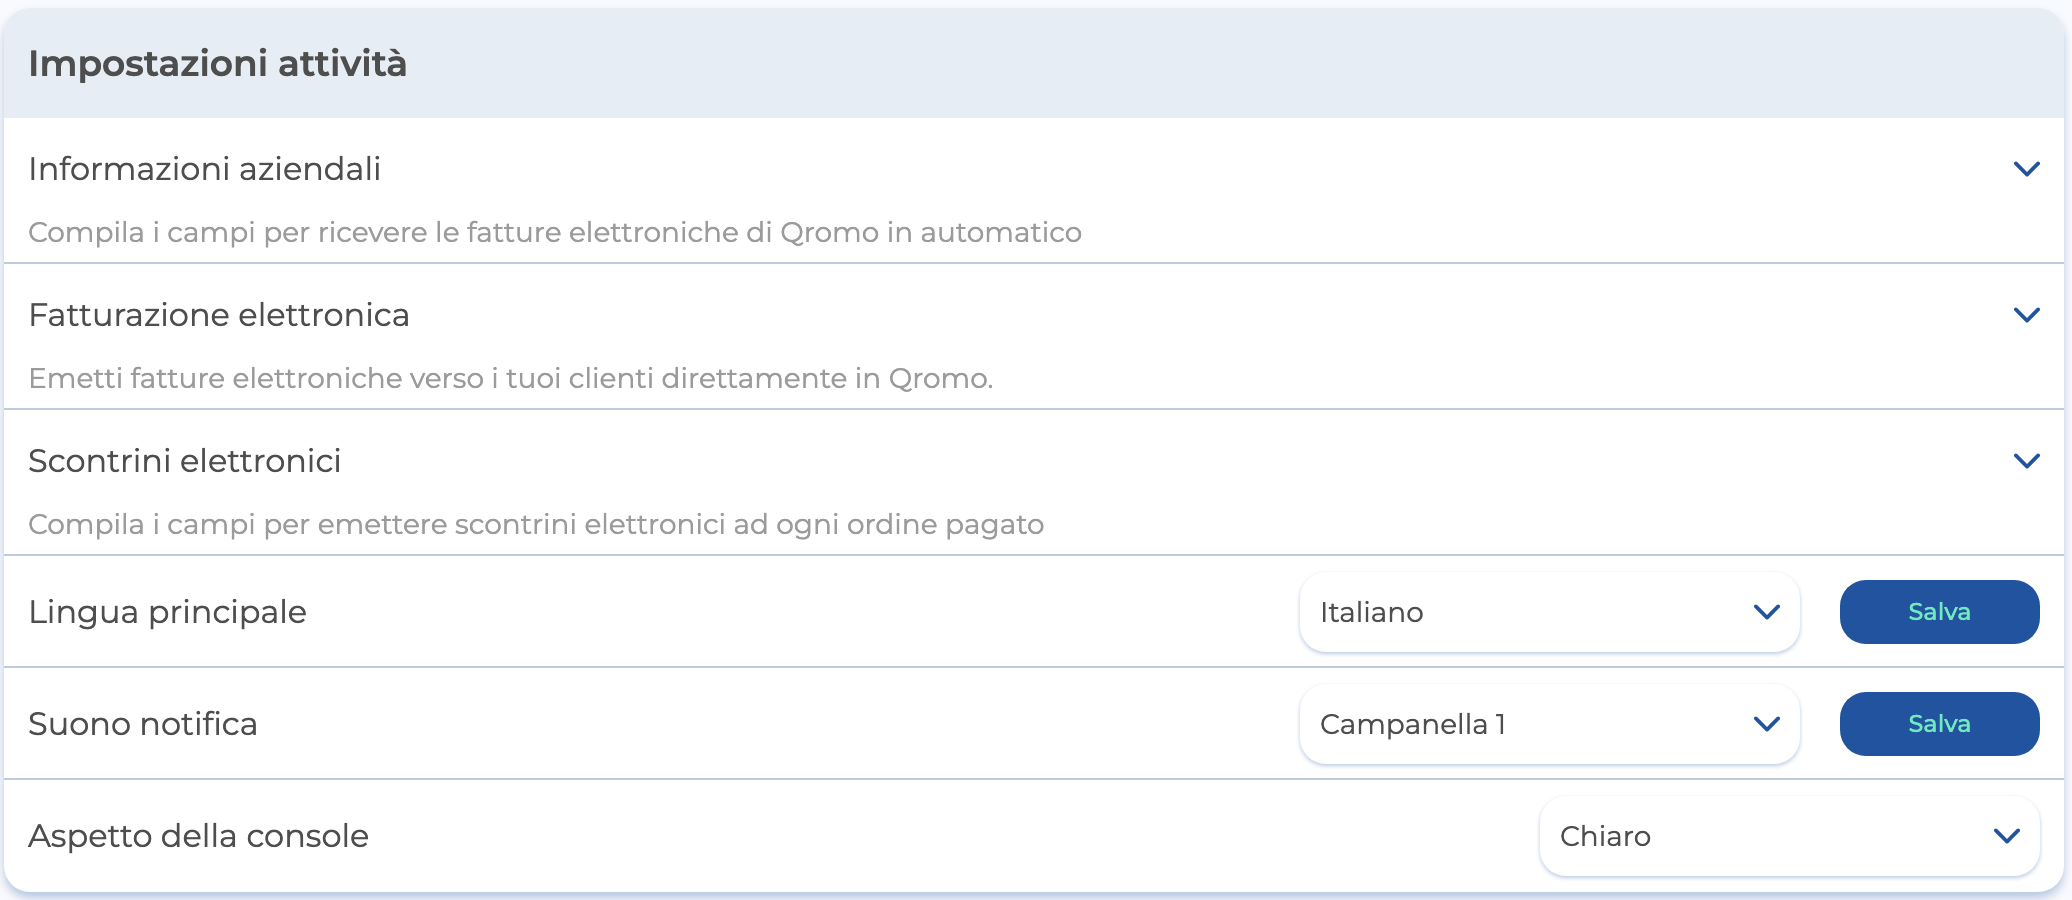Screen dimensions: 2072x900
Task: Click the 'Emetti fatture elettroniche' description text
Action: coord(510,378)
